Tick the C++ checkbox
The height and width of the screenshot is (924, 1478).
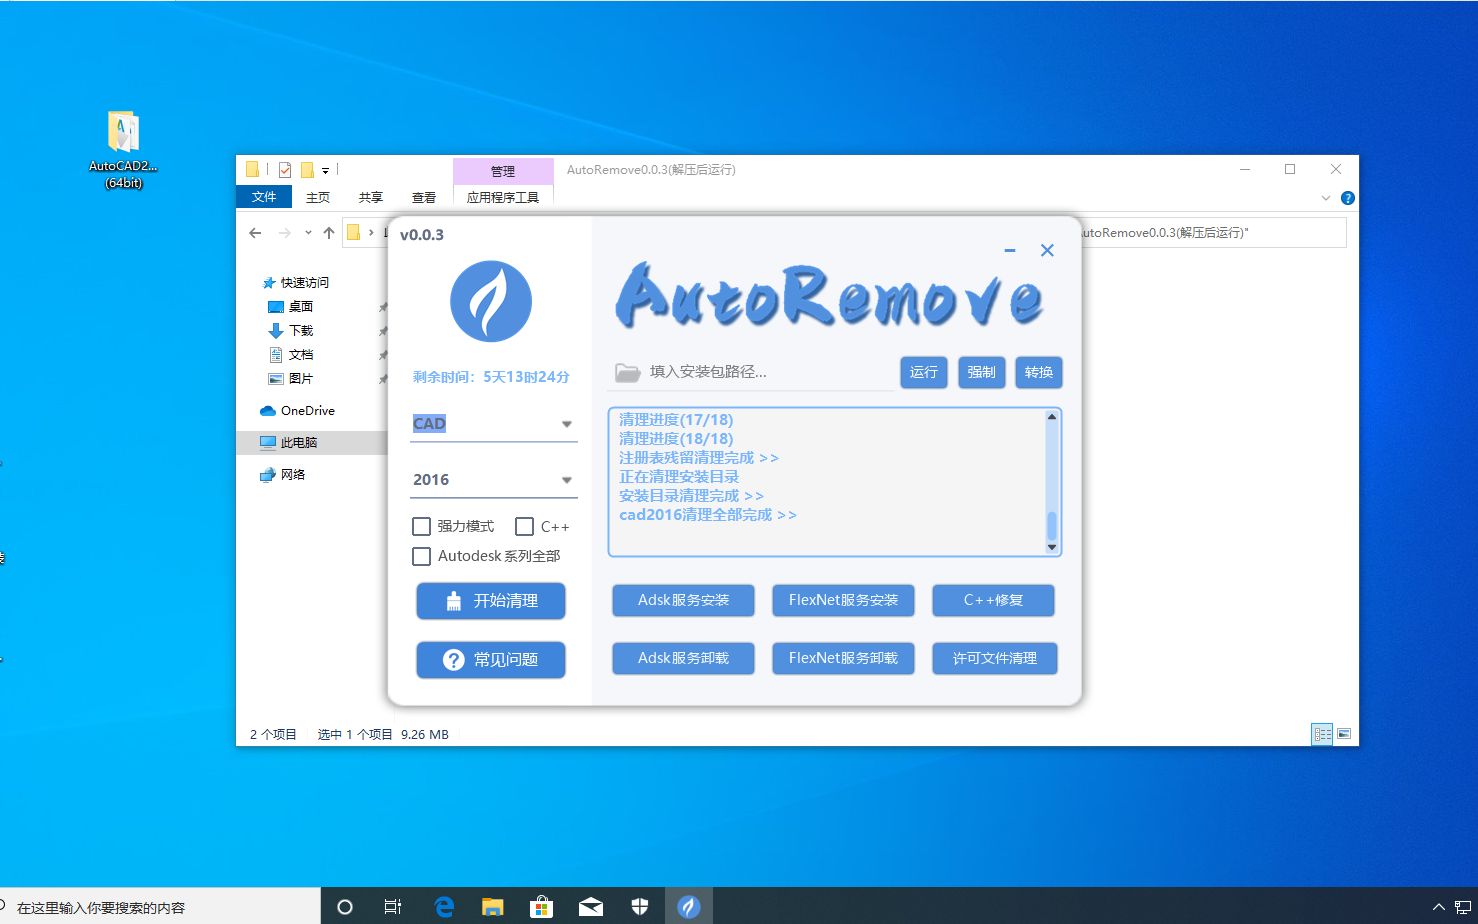tap(524, 526)
